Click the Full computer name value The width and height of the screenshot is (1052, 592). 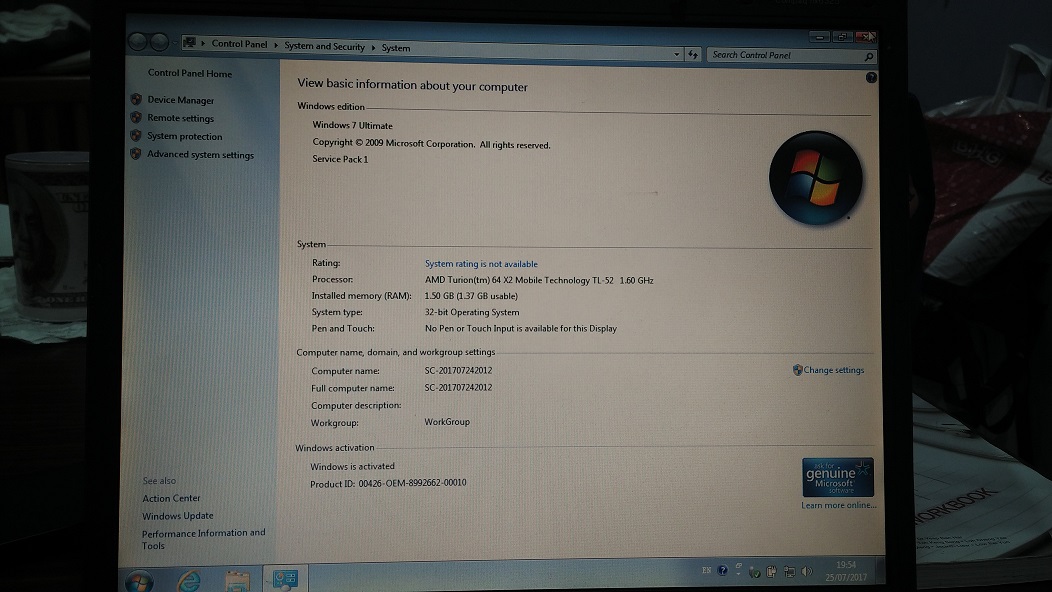click(458, 388)
